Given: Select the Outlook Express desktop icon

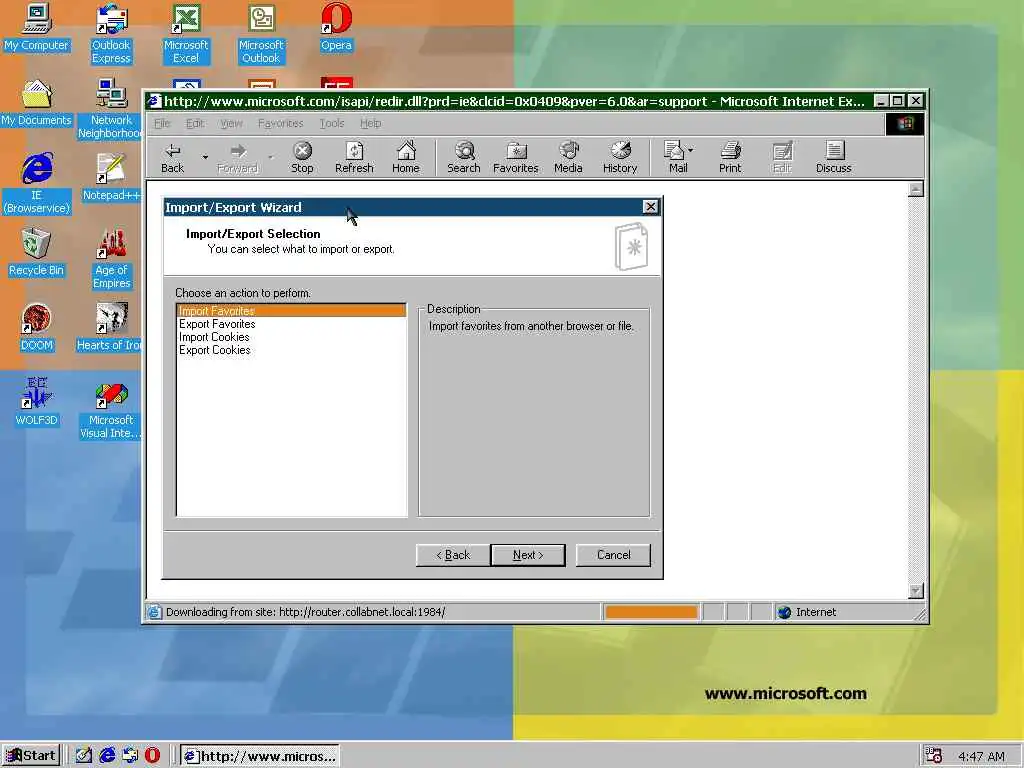Looking at the screenshot, I should click(111, 34).
